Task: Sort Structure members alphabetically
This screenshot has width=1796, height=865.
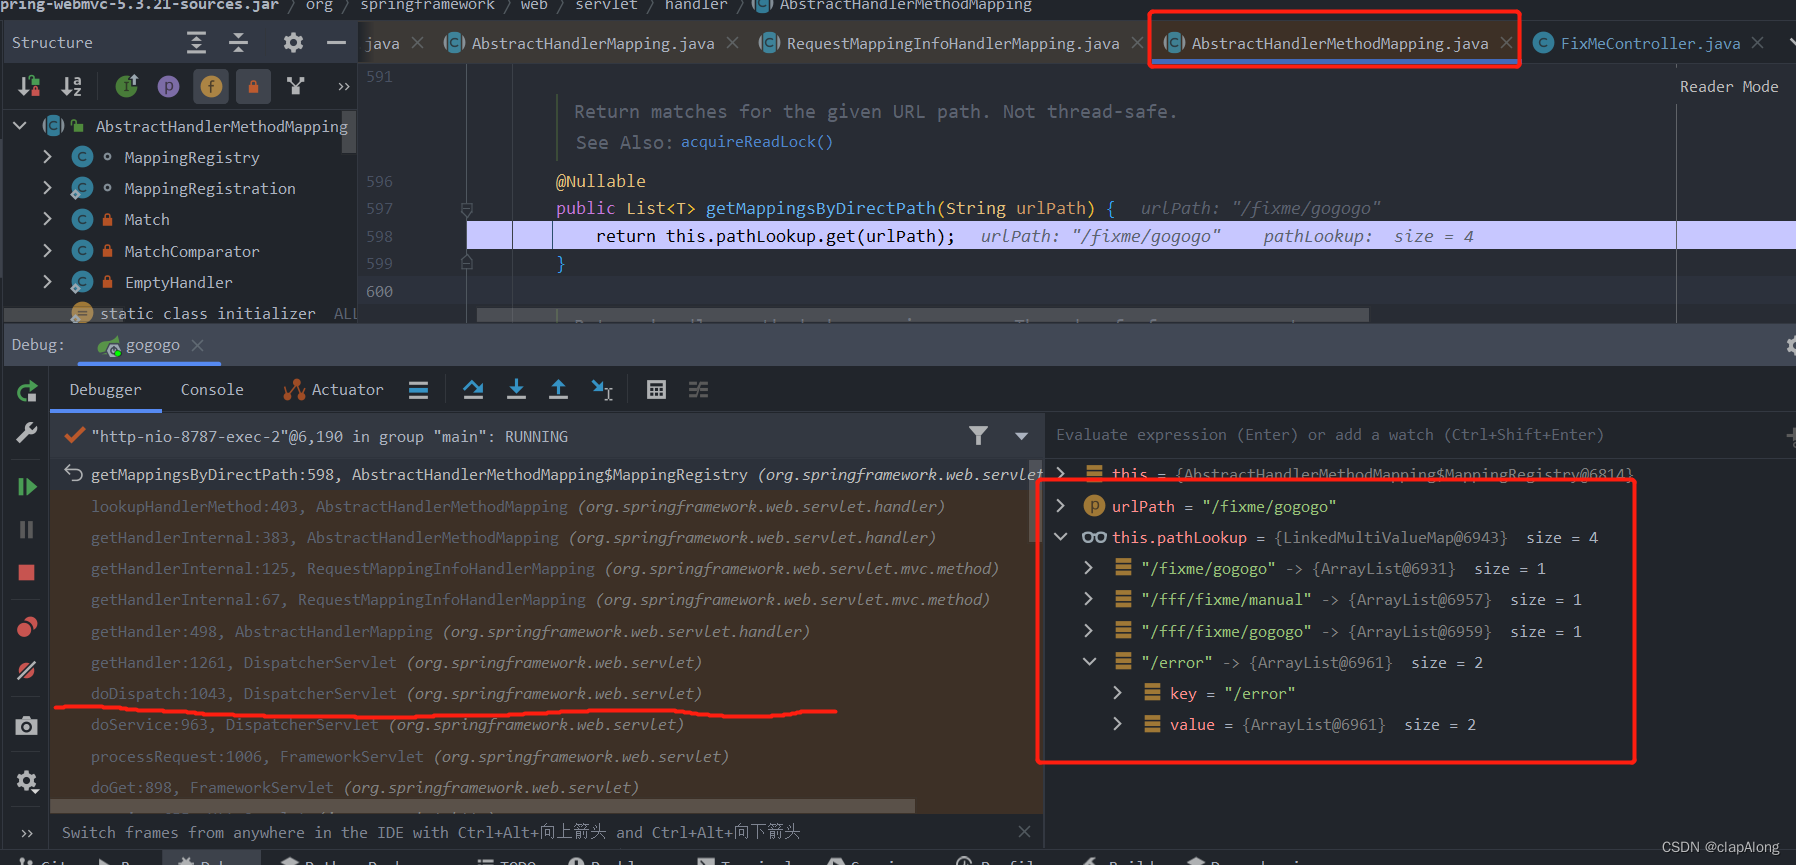Action: point(71,86)
